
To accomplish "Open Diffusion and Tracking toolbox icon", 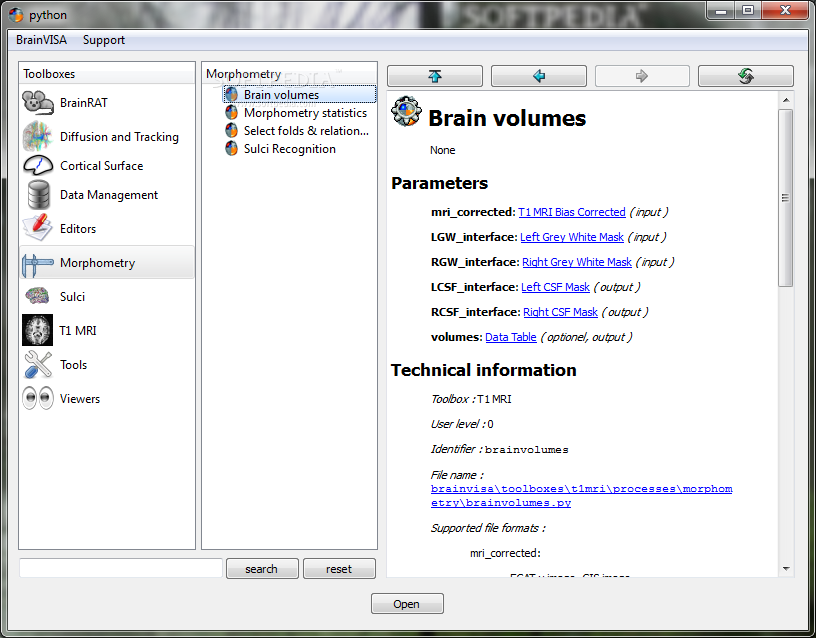I will click(x=37, y=136).
